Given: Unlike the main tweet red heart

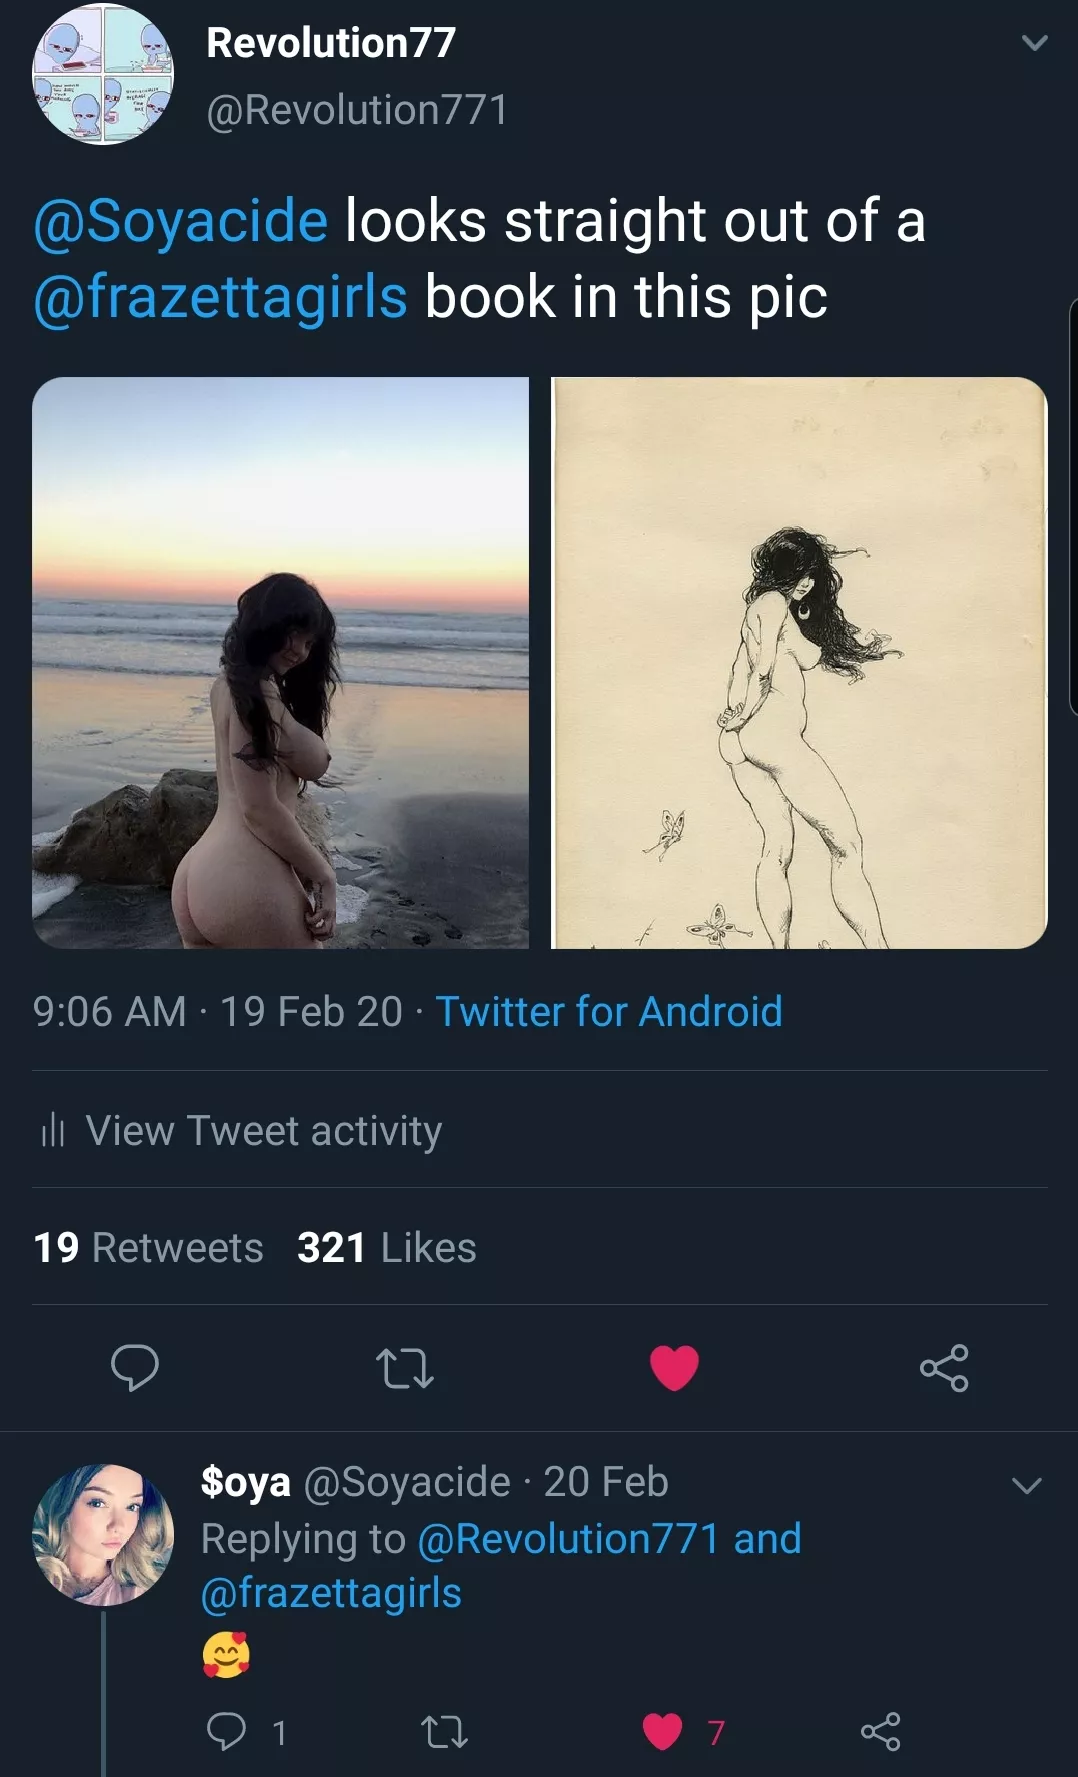Looking at the screenshot, I should [x=674, y=1367].
